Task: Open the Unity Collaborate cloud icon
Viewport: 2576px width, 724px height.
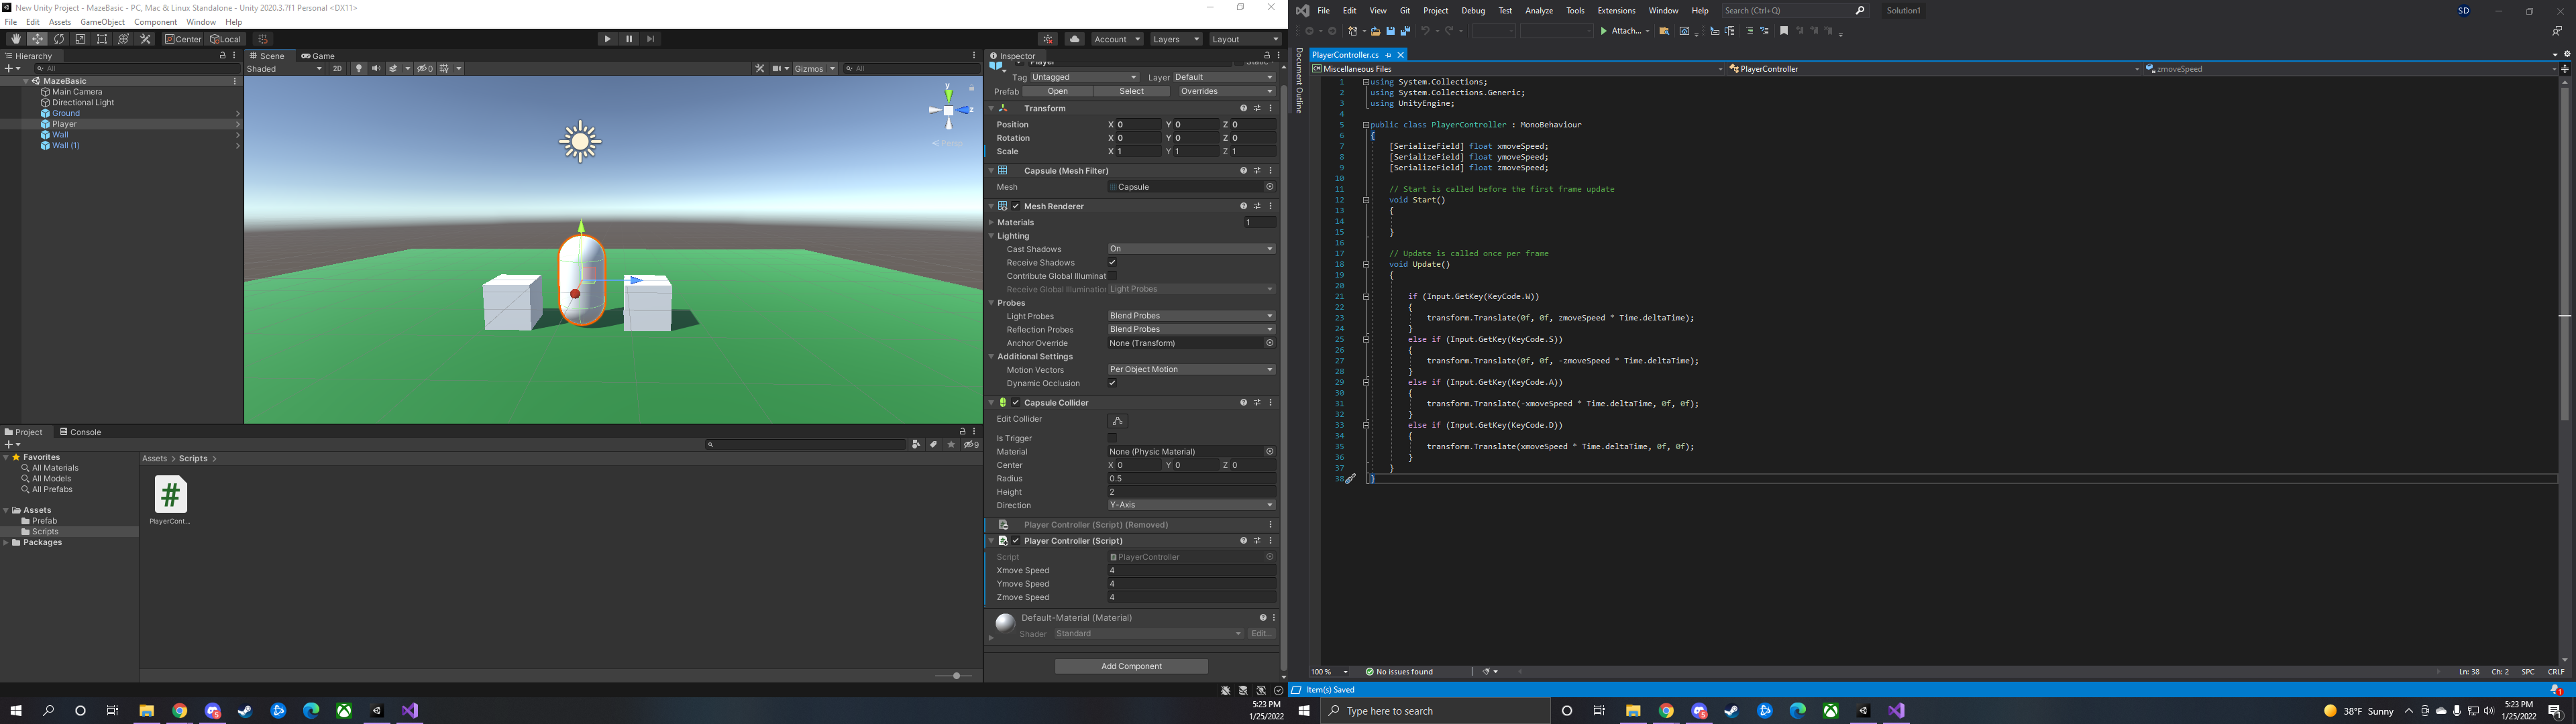Action: point(1075,39)
